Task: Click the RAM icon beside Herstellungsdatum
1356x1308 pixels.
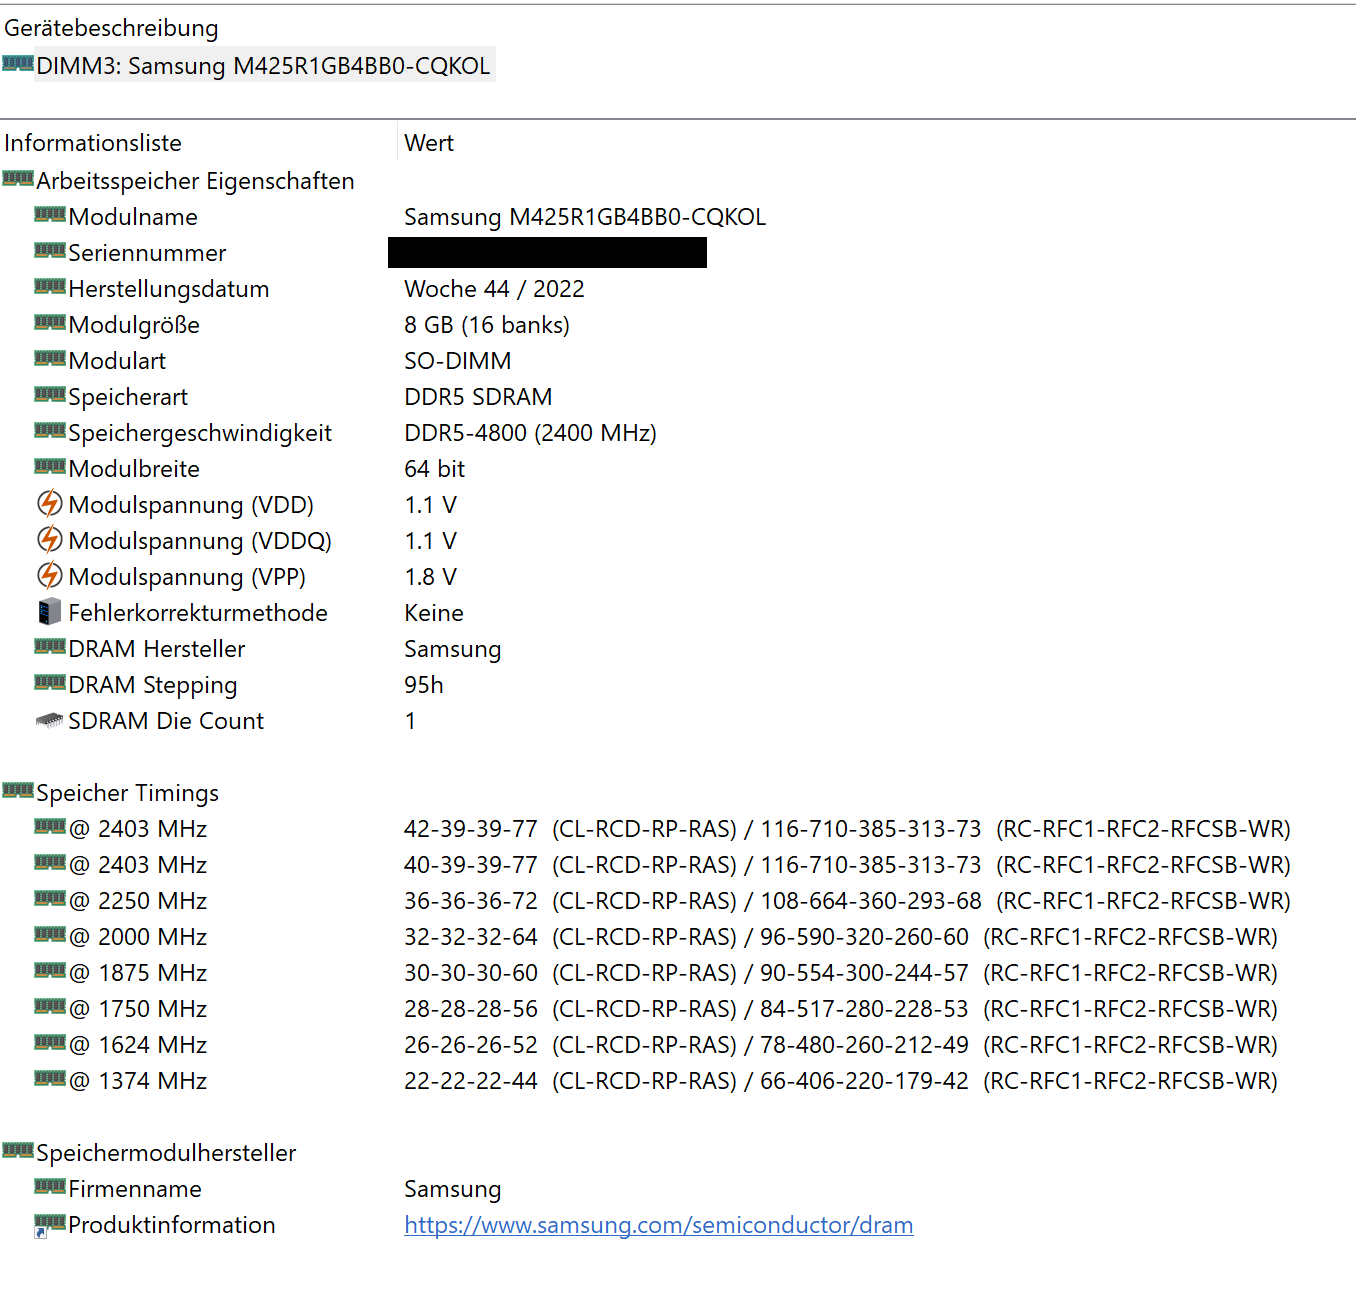Action: click(50, 287)
